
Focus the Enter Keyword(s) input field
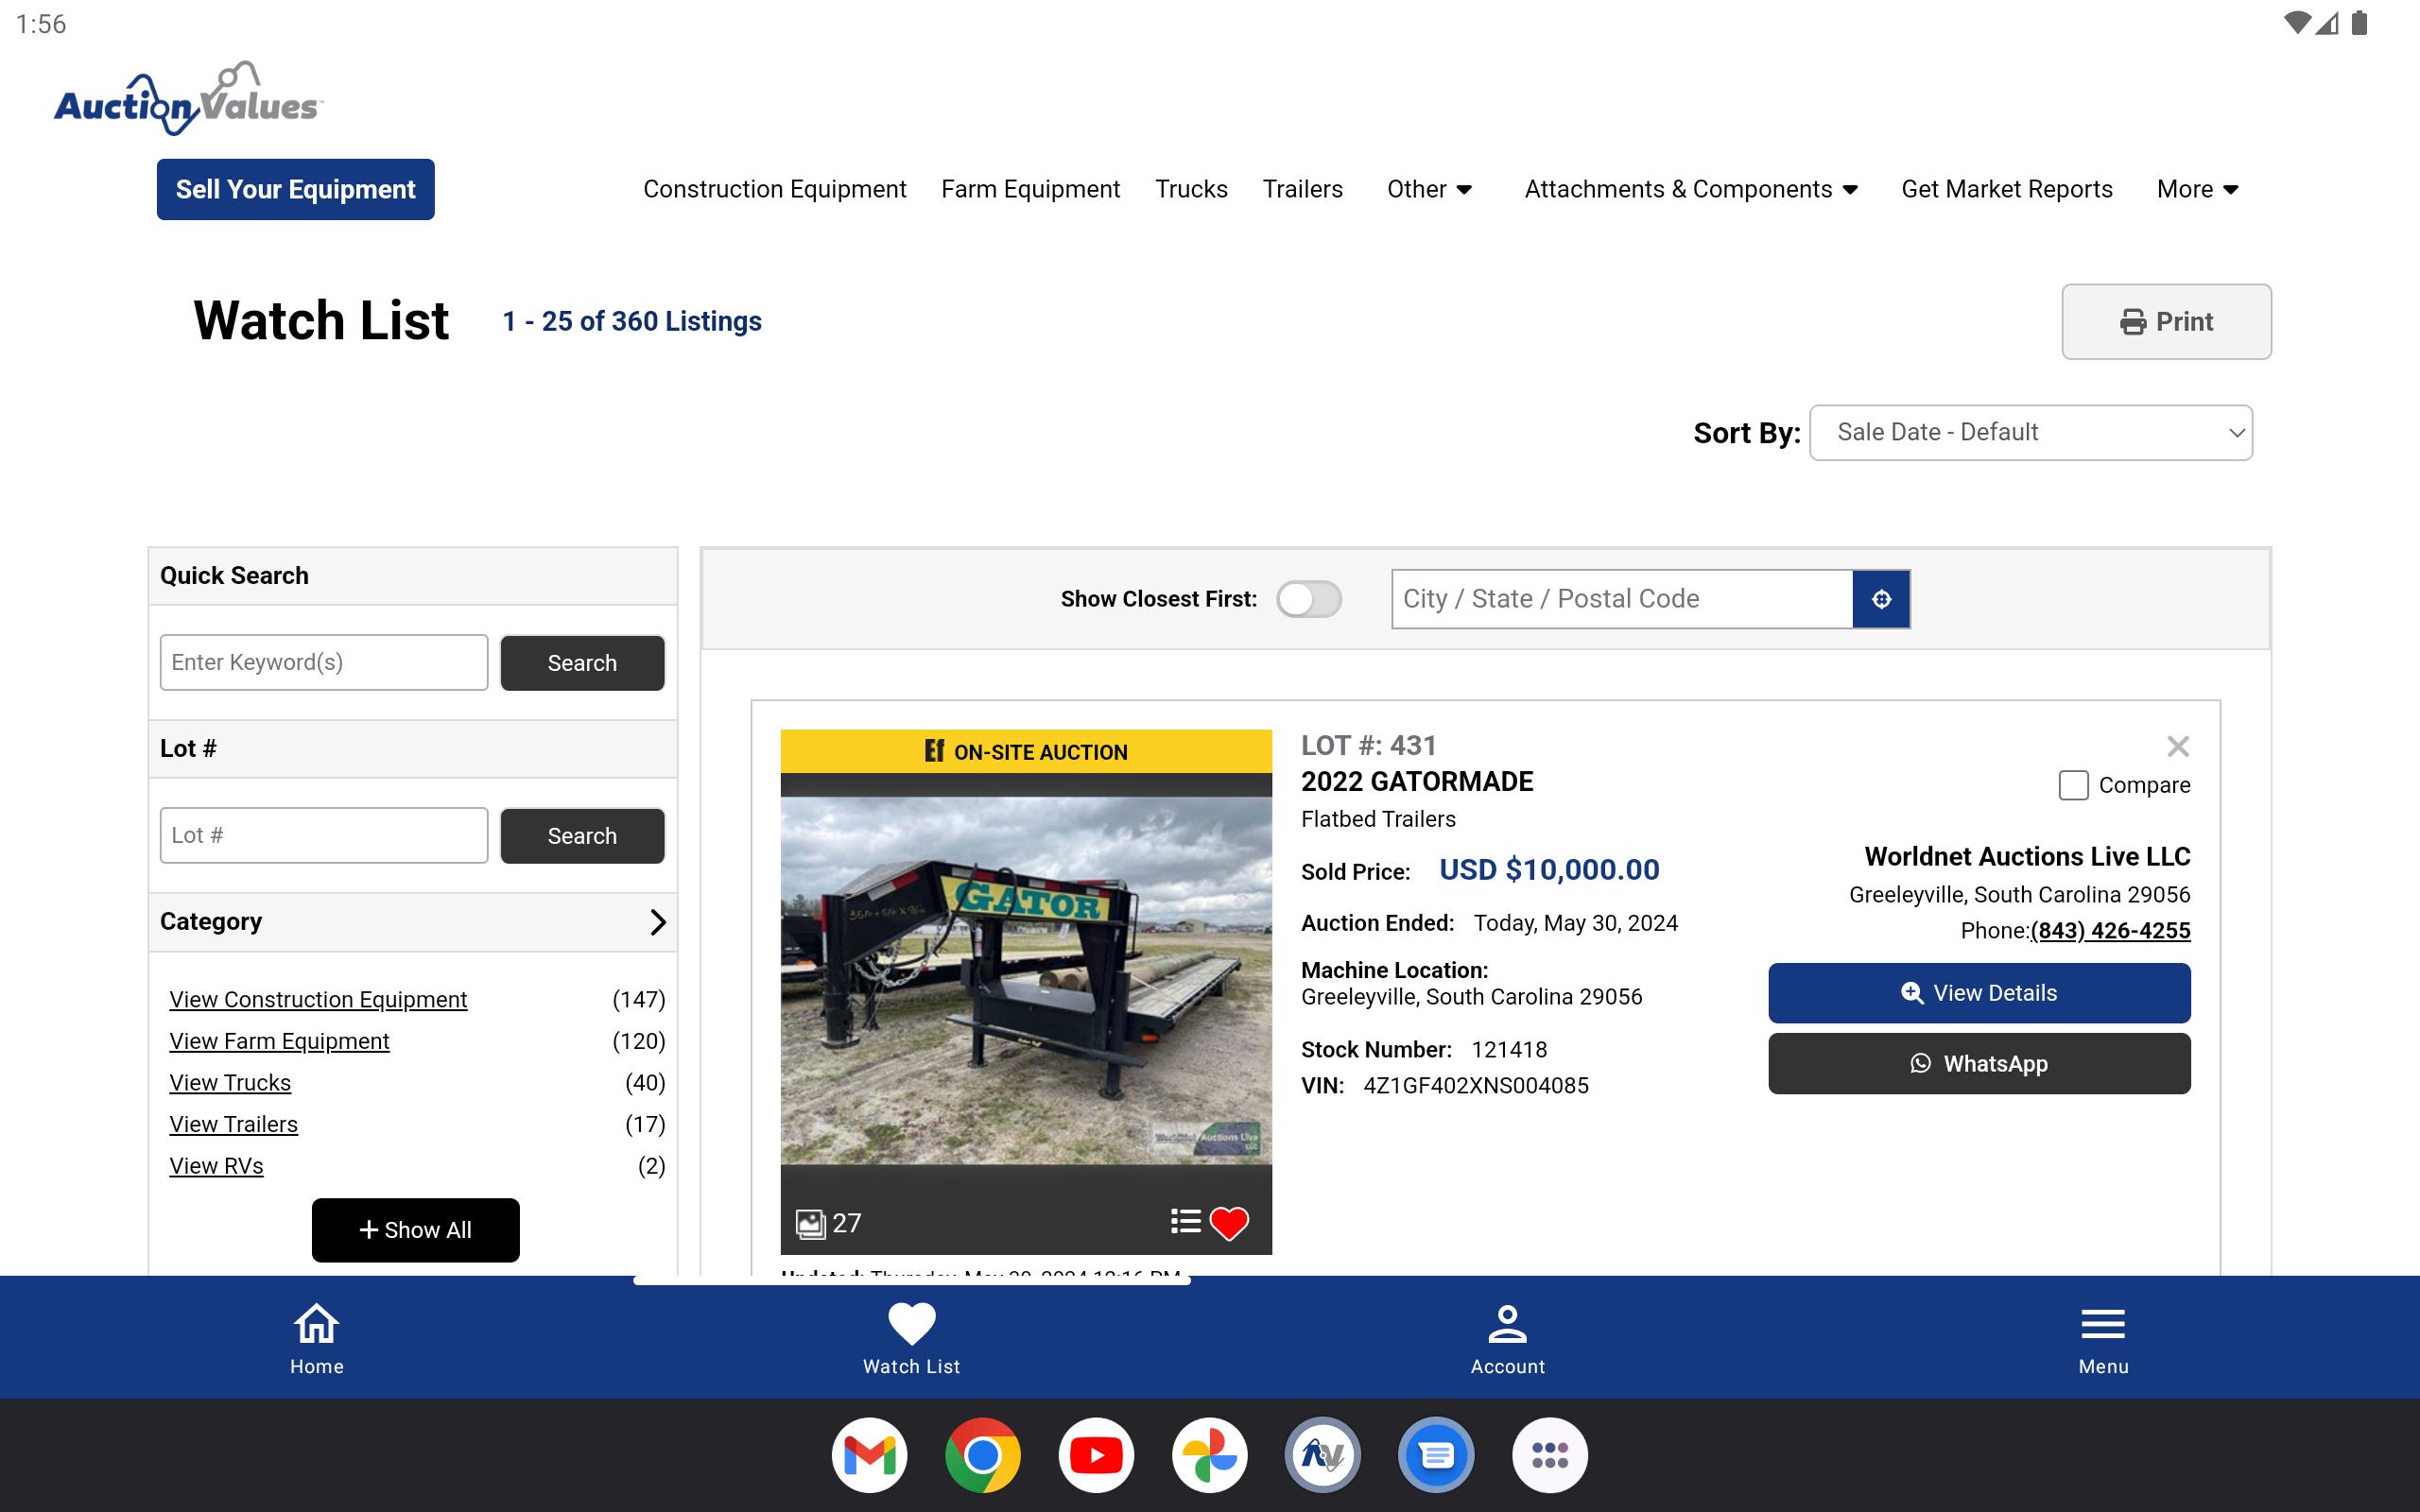324,662
